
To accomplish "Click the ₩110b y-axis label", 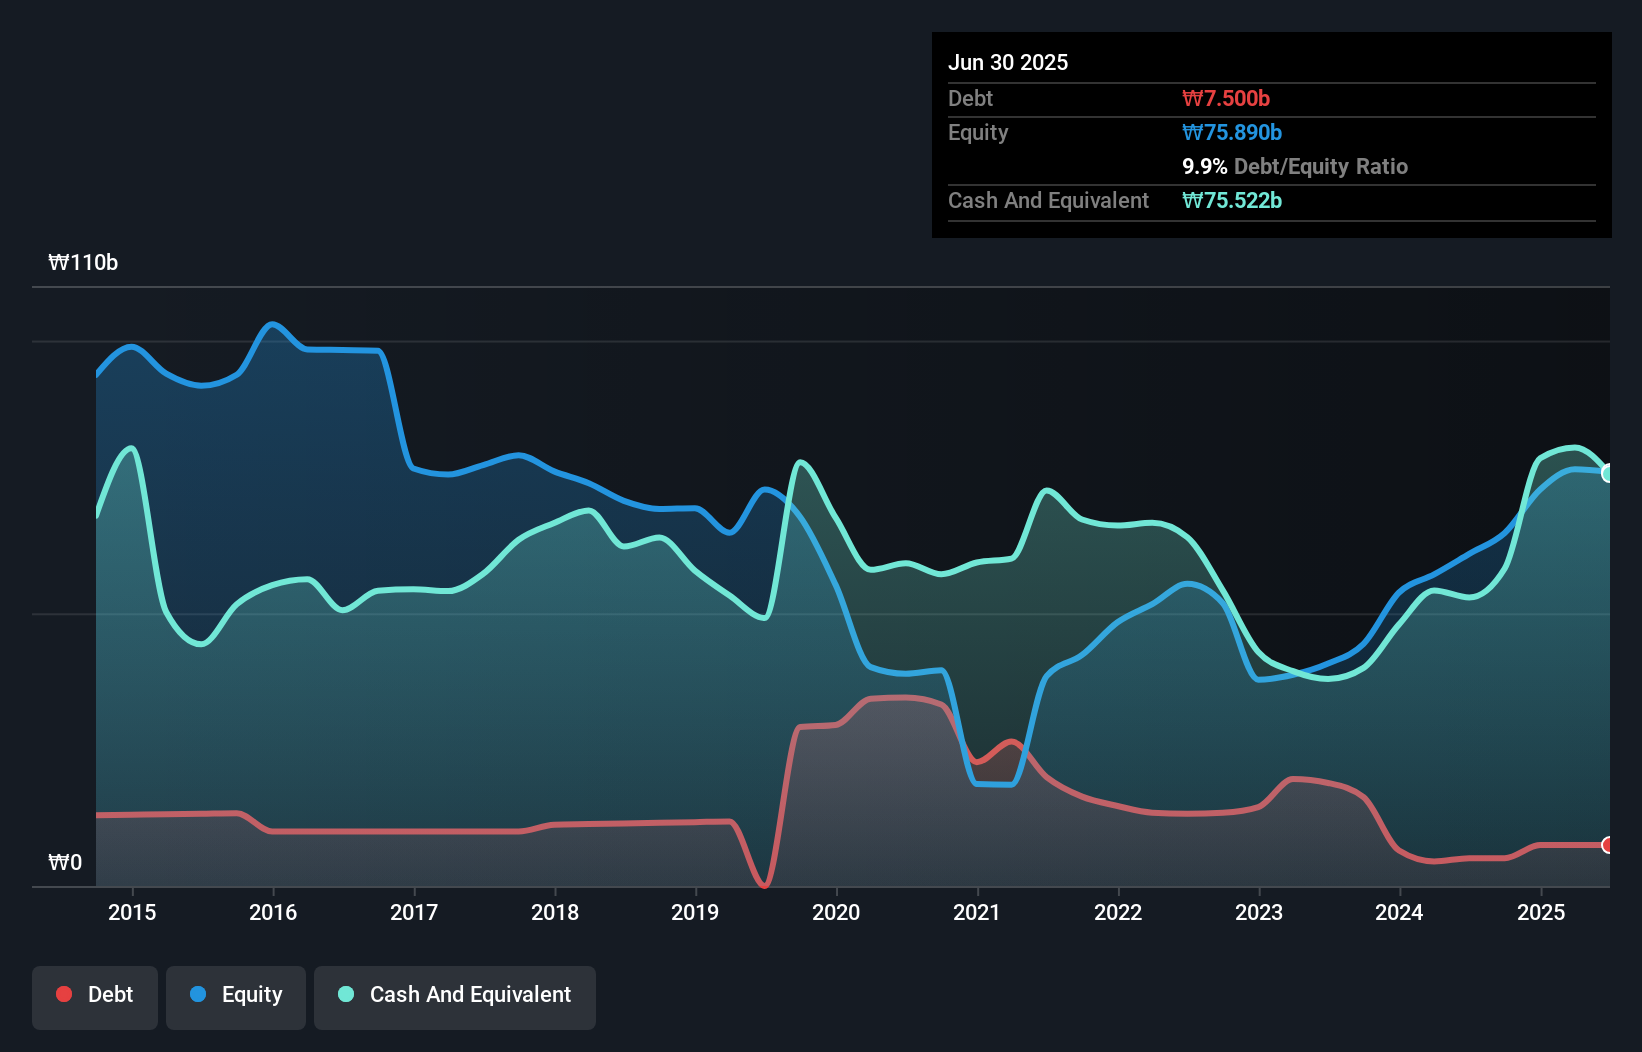I will (83, 263).
